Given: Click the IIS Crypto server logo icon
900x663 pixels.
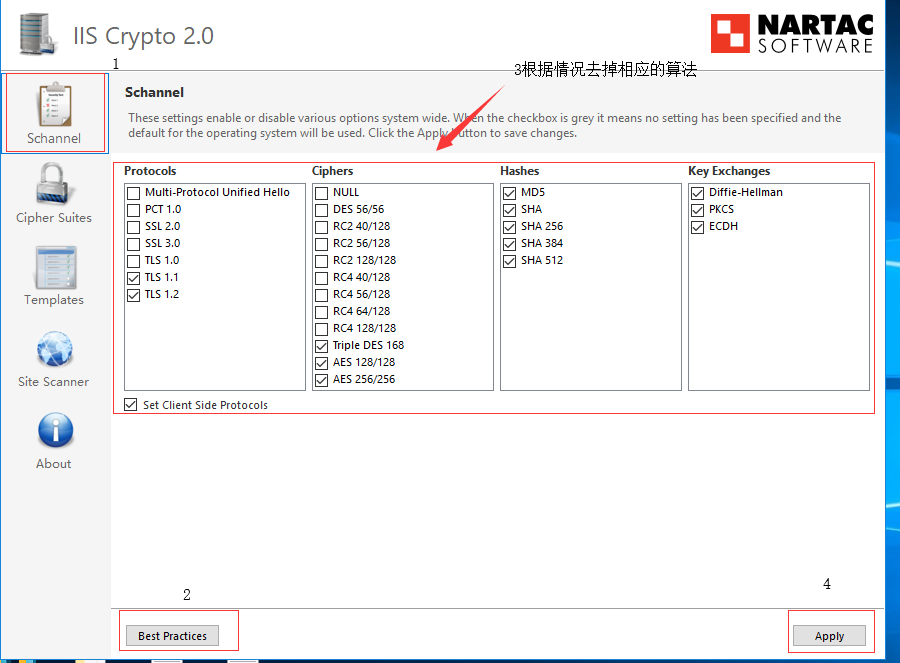Looking at the screenshot, I should pyautogui.click(x=37, y=34).
